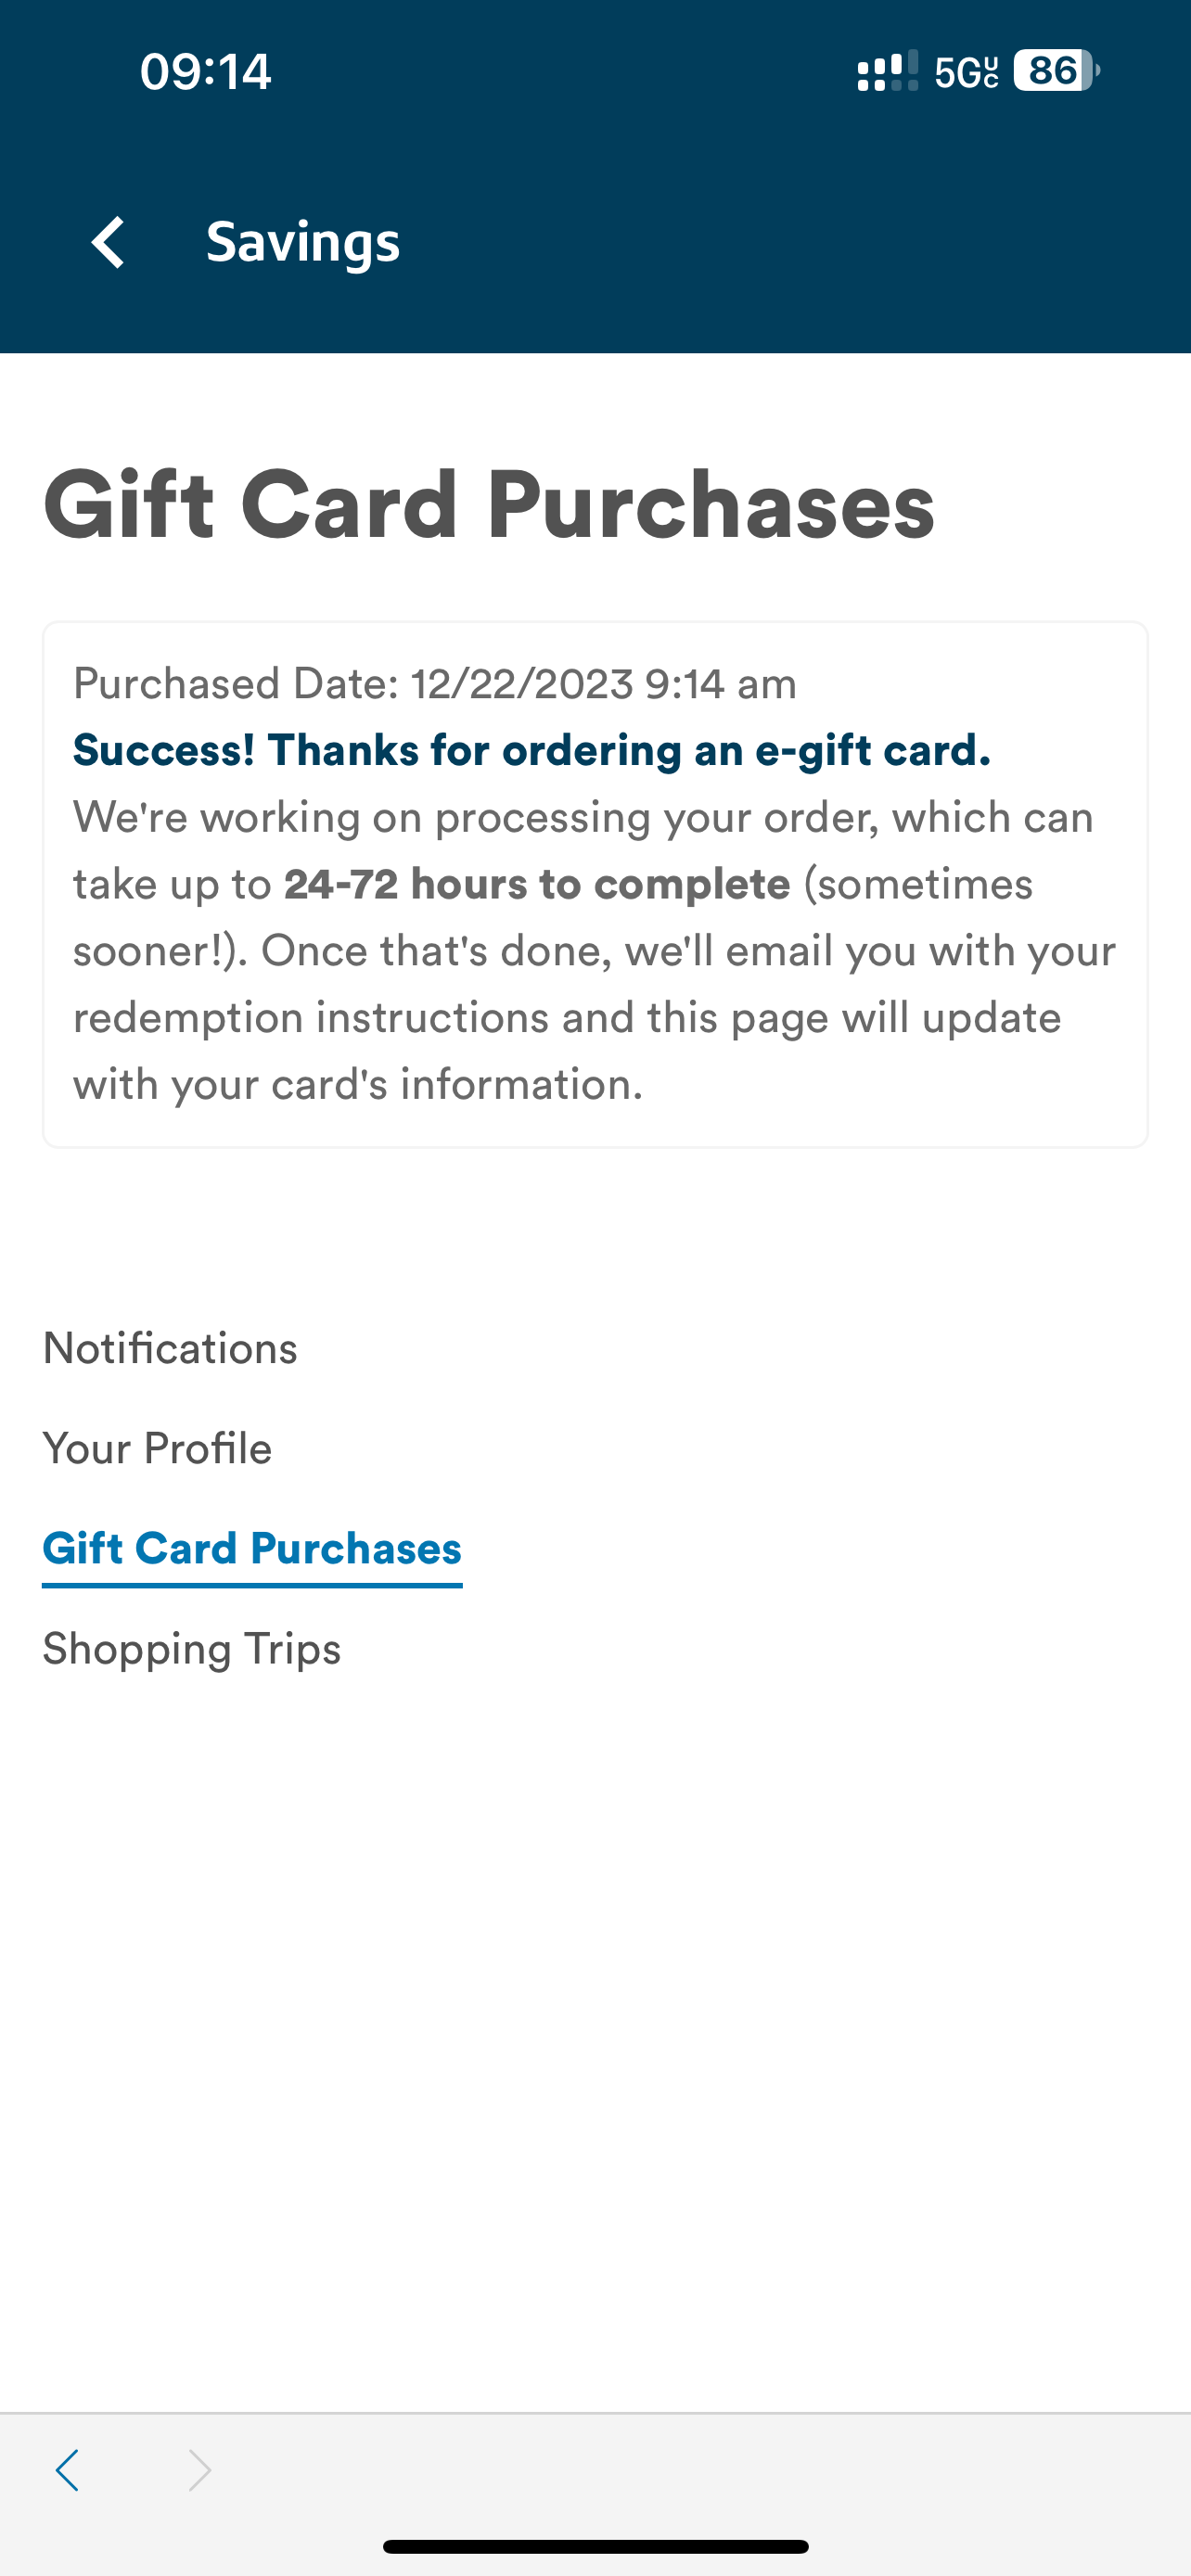Tap the Gift Card Purchases page heading
This screenshot has width=1191, height=2576.
tap(489, 505)
